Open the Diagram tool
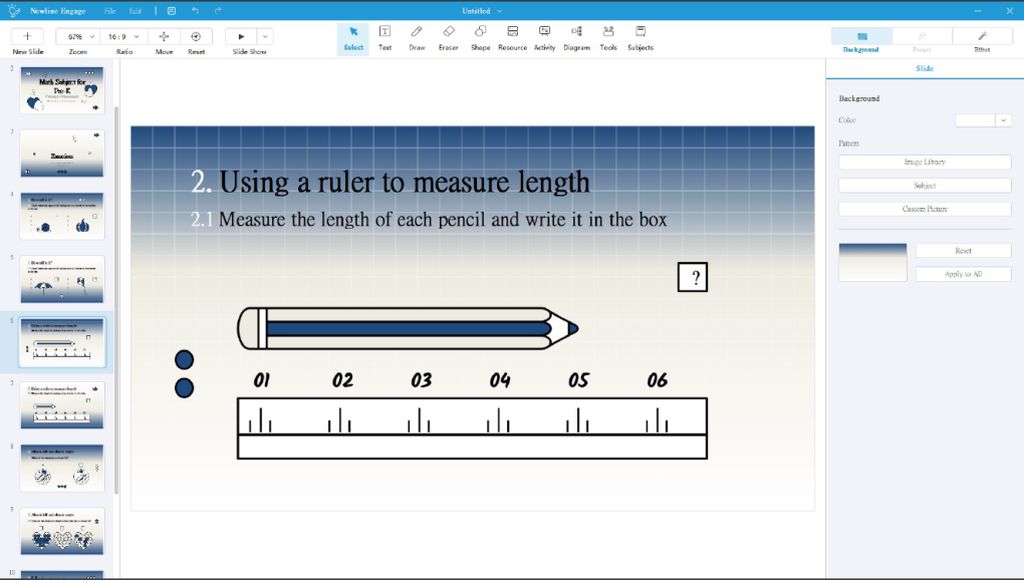The height and width of the screenshot is (580, 1024). [x=576, y=37]
